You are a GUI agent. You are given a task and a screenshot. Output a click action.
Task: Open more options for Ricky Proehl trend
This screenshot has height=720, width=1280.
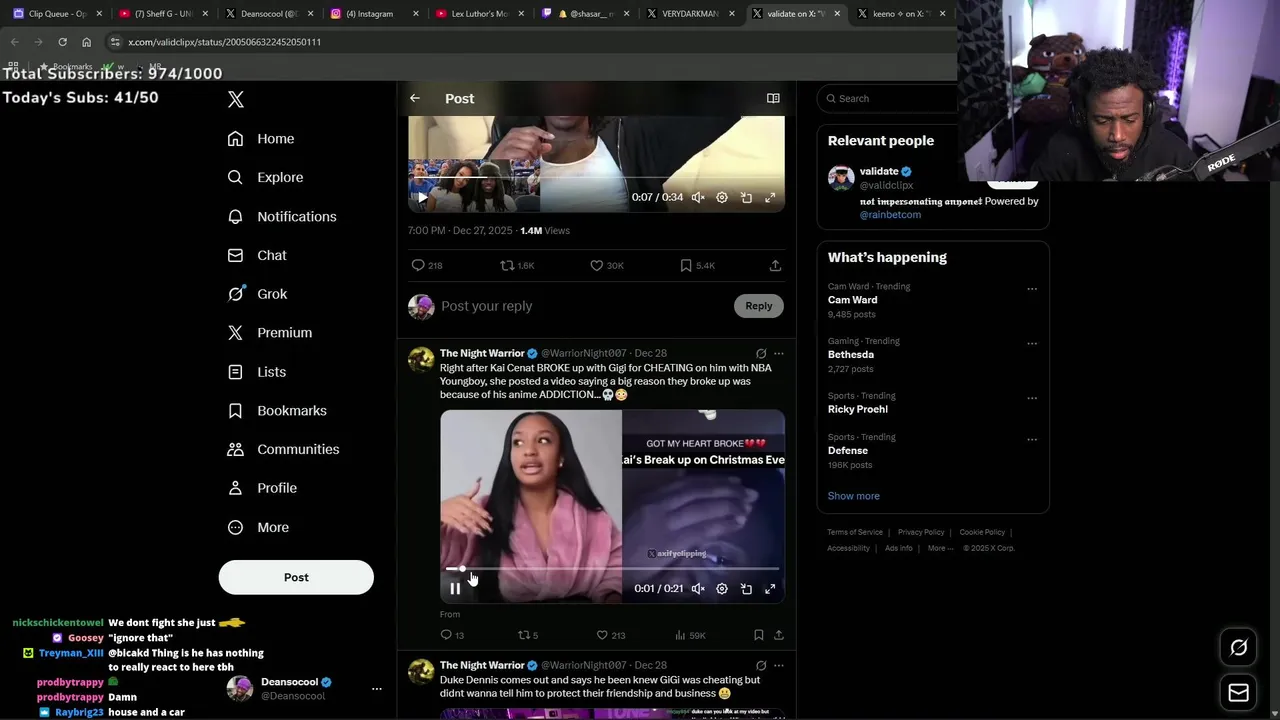pyautogui.click(x=1032, y=399)
